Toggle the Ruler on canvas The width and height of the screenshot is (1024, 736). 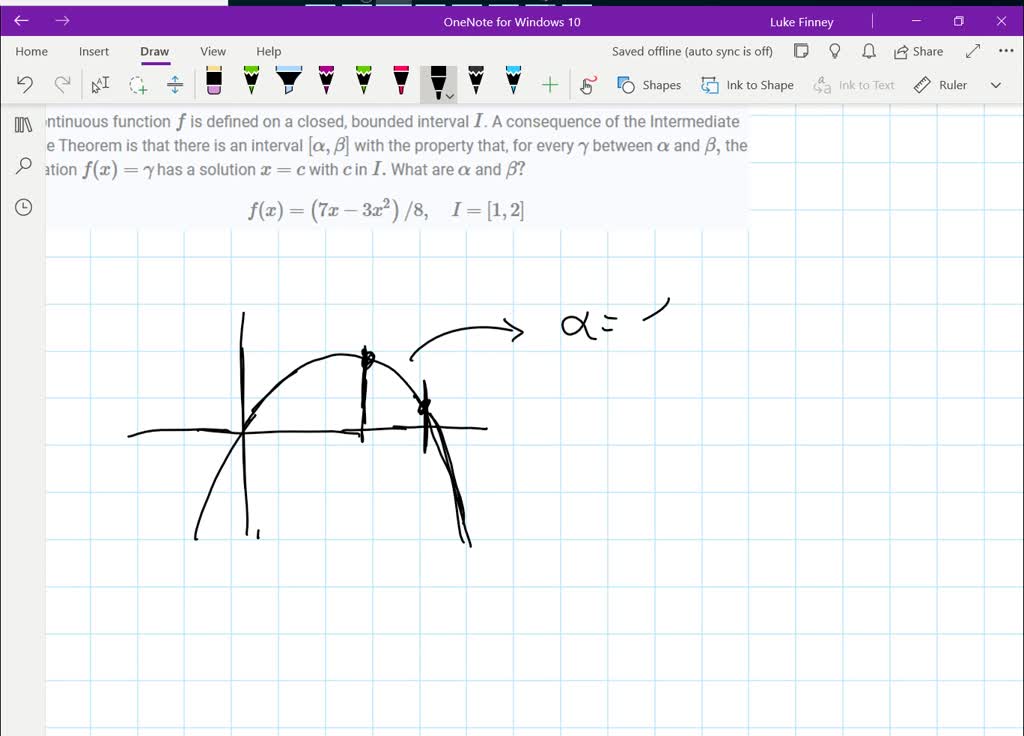pyautogui.click(x=939, y=85)
